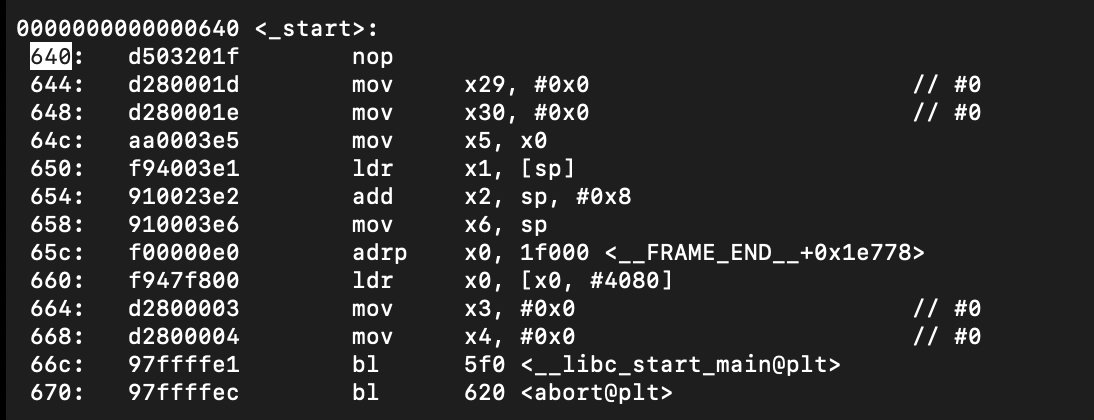
Task: Click the 97ffffec opcode at 670
Action: tap(183, 392)
